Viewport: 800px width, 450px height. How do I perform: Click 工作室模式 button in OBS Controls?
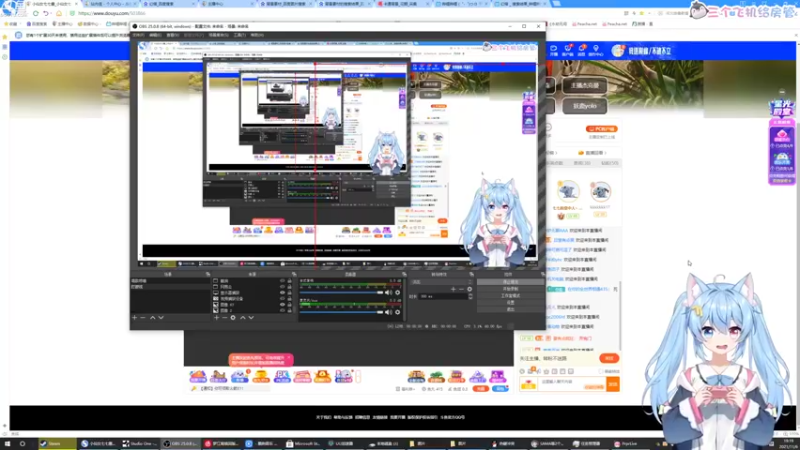(x=510, y=295)
